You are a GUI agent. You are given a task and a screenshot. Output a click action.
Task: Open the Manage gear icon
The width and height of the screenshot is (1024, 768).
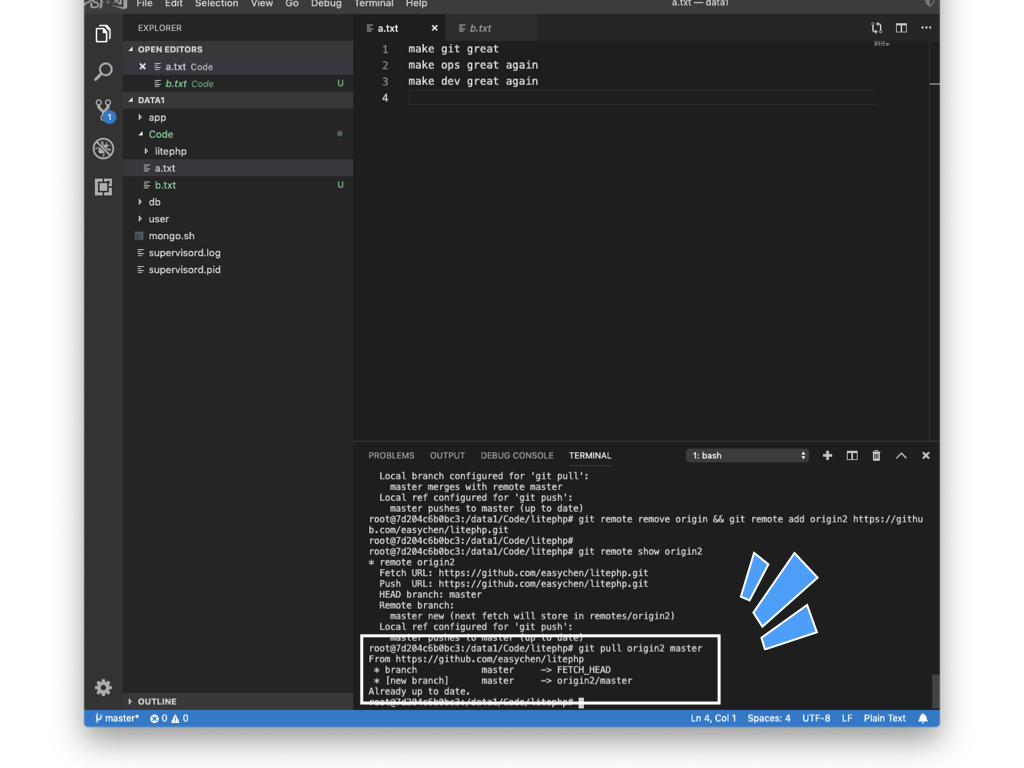click(x=103, y=687)
